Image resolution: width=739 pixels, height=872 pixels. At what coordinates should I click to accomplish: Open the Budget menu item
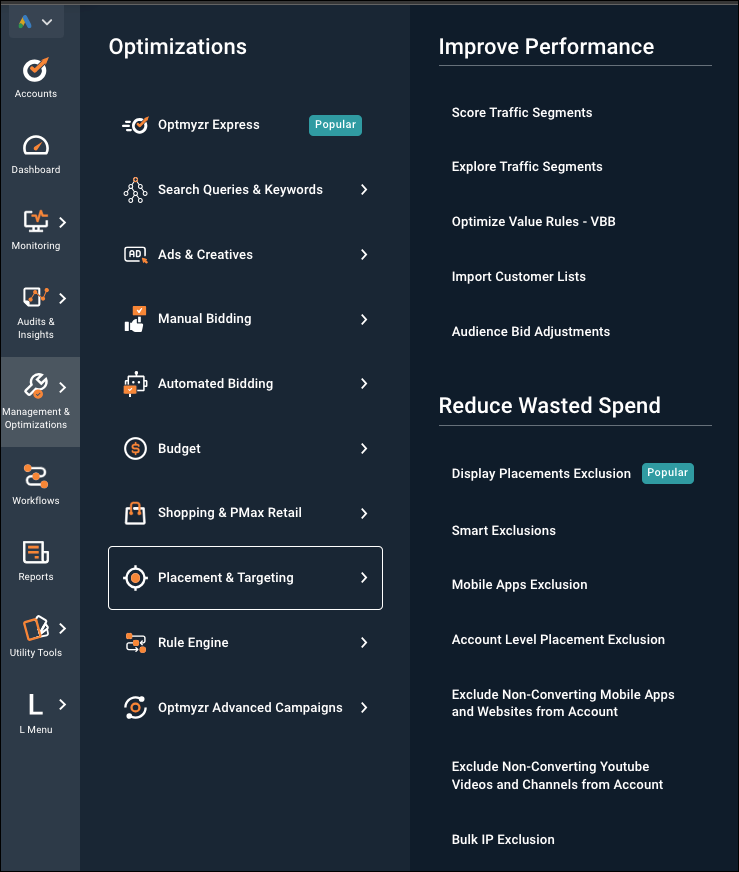(245, 448)
